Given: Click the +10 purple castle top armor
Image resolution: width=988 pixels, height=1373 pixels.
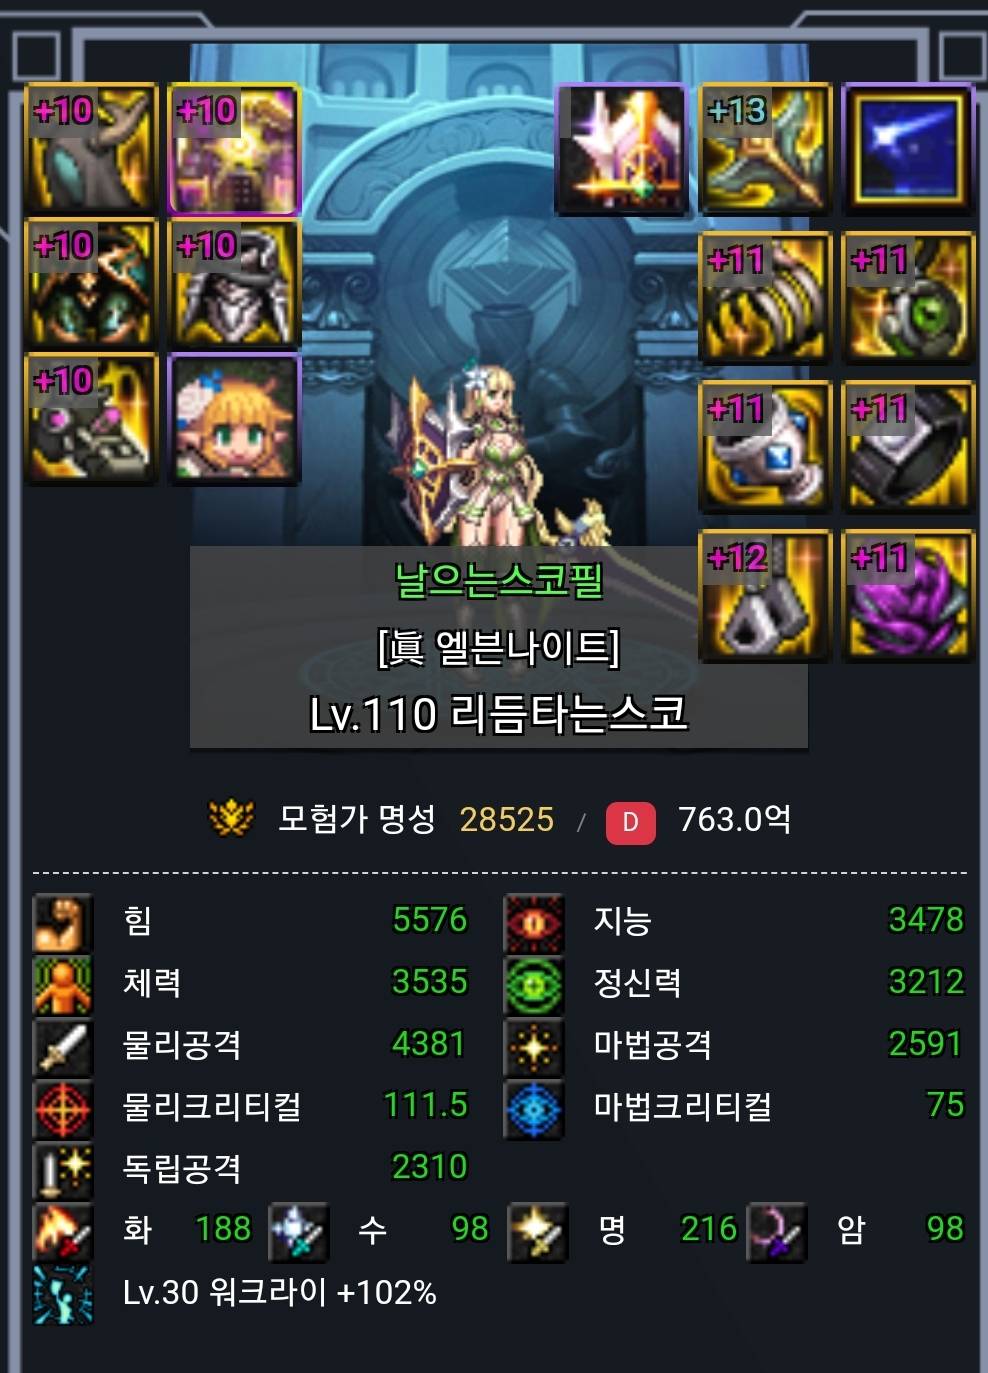Looking at the screenshot, I should (234, 148).
